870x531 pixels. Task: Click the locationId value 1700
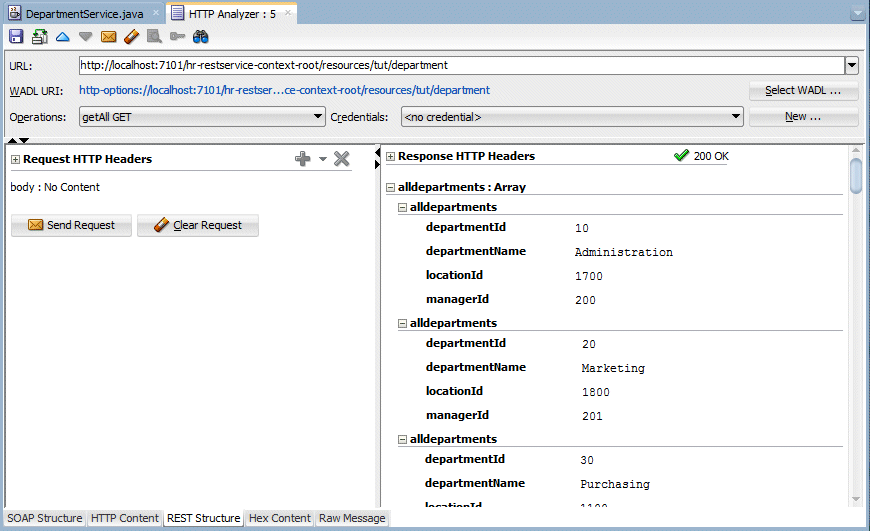(589, 276)
